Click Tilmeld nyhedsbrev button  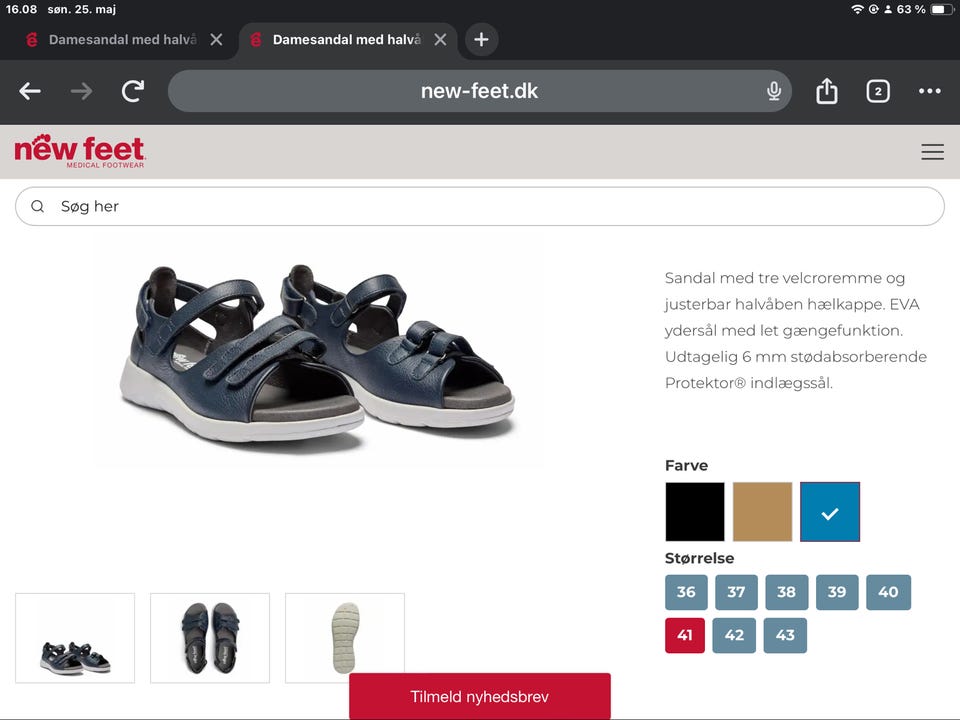coord(479,696)
